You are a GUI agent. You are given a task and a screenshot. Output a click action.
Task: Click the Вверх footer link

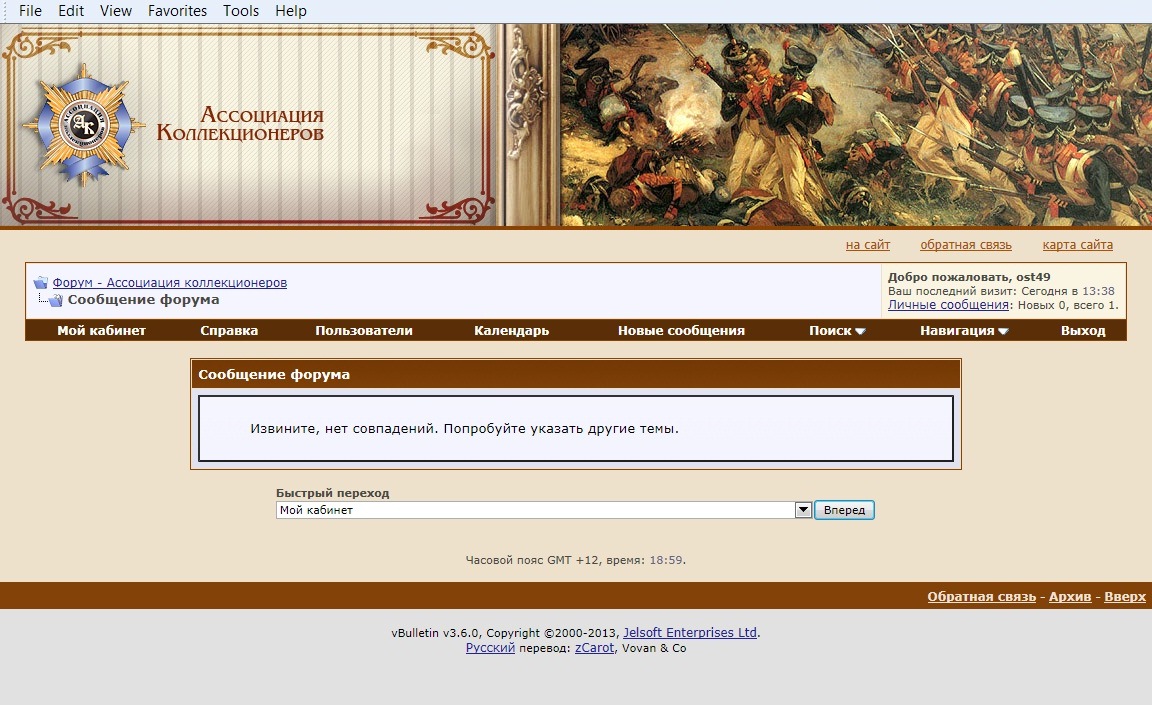click(x=1125, y=596)
